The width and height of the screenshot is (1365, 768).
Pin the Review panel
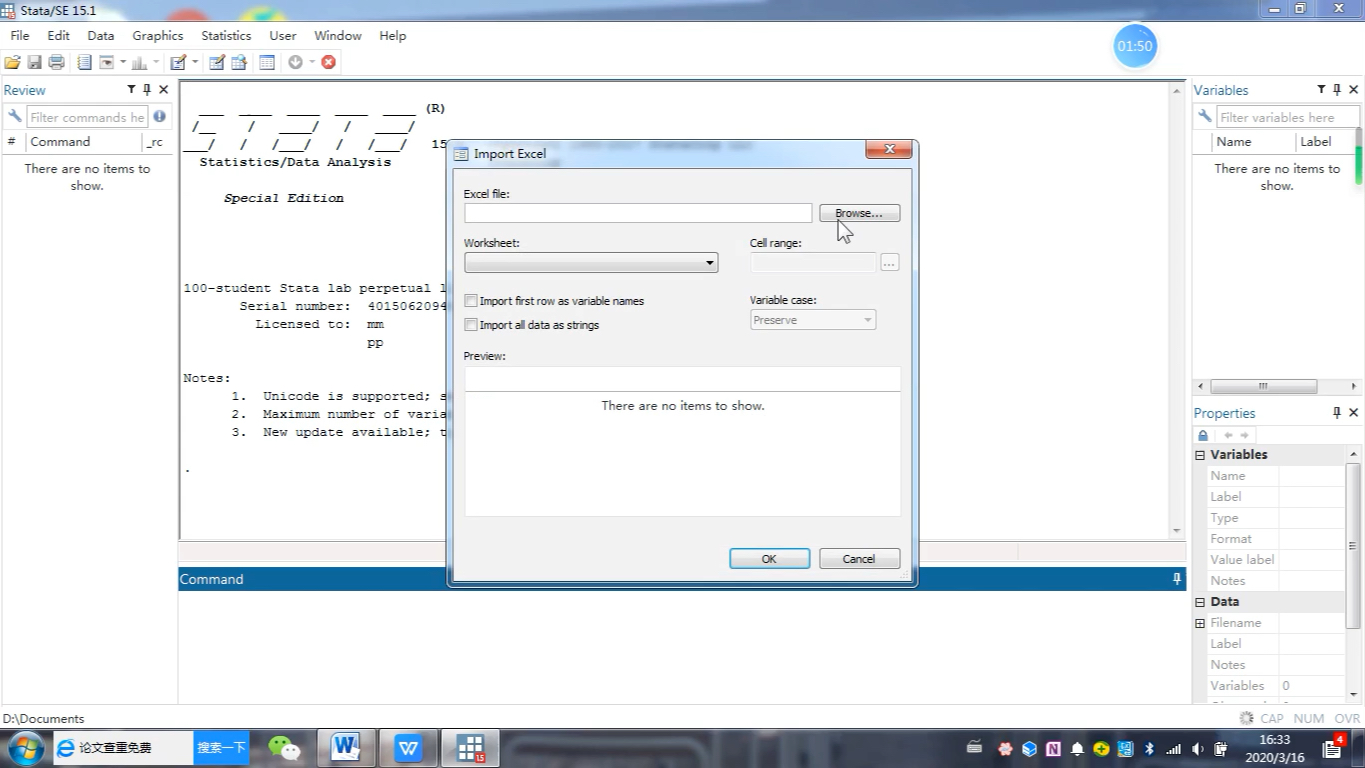147,90
